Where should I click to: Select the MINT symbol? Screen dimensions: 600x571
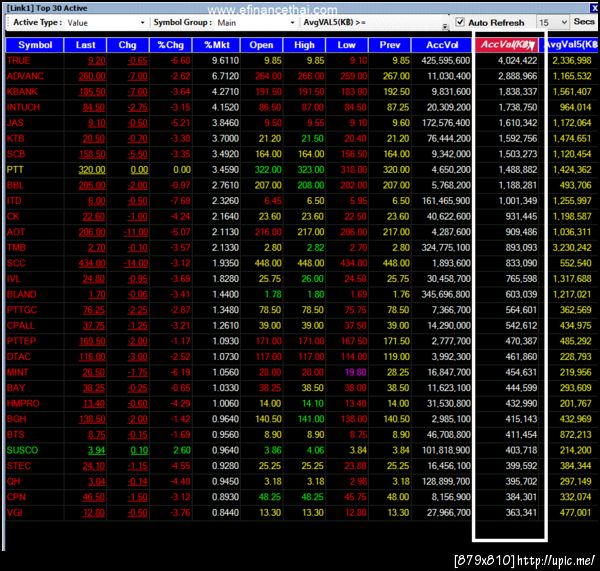coord(18,372)
